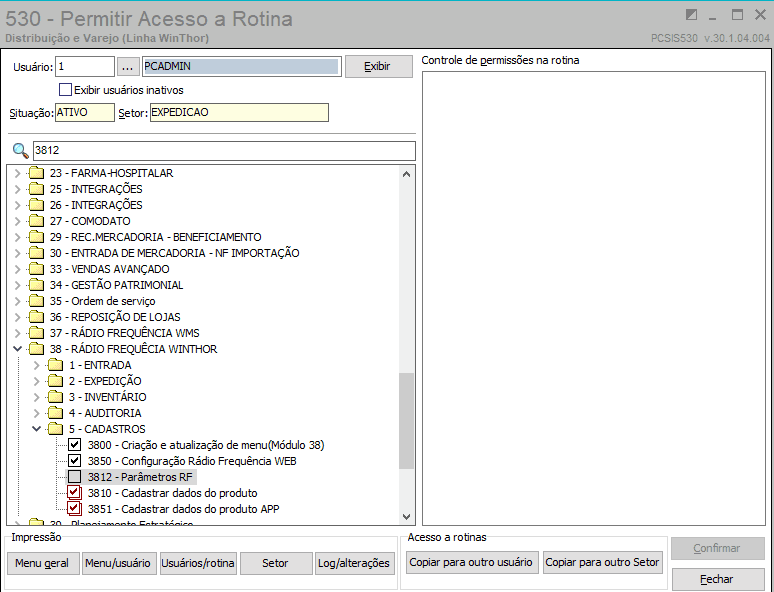Select 2 - EXPEDIÇÃO tree row text
The width and height of the screenshot is (774, 592).
pyautogui.click(x=105, y=381)
